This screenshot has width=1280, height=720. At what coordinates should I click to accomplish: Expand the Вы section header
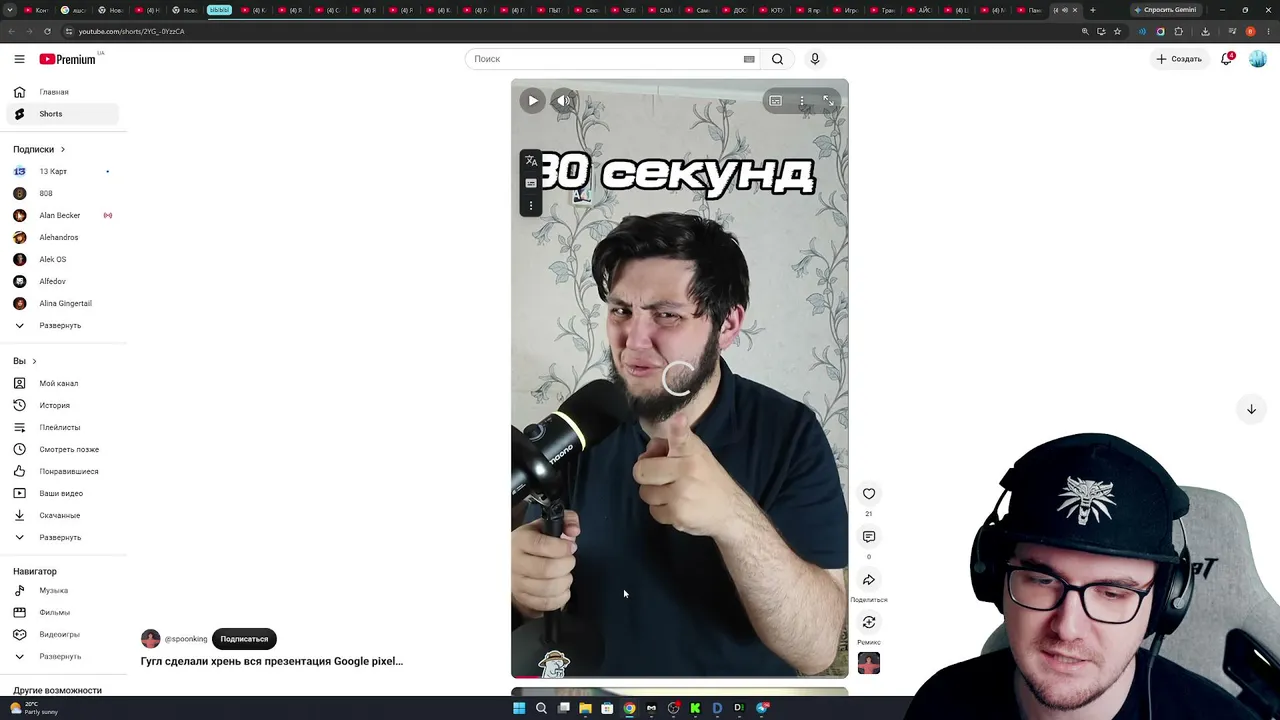[x=25, y=361]
